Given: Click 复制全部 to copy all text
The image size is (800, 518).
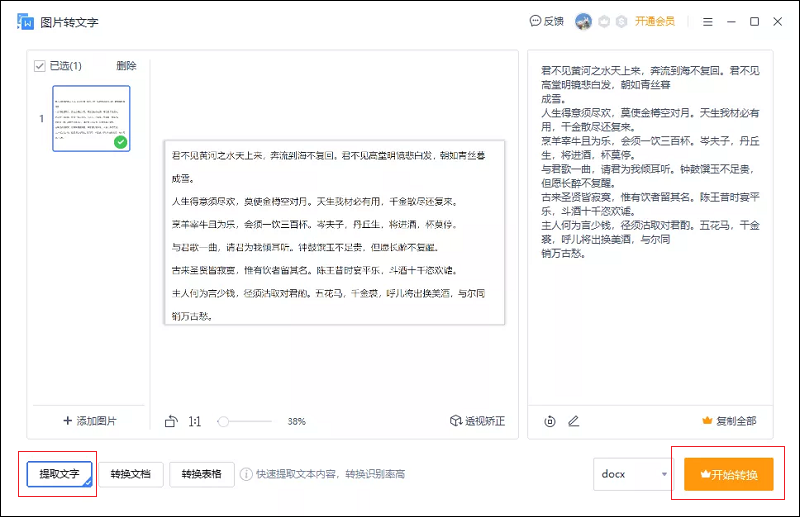Looking at the screenshot, I should pyautogui.click(x=736, y=421).
